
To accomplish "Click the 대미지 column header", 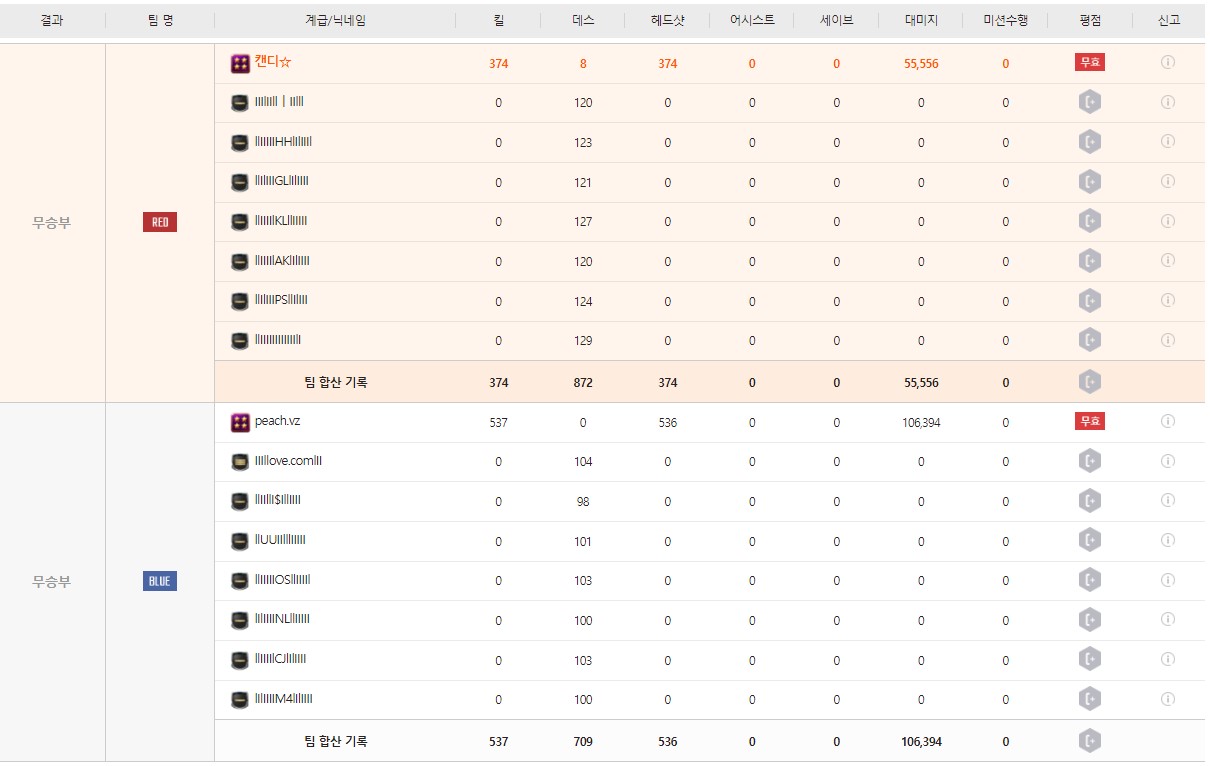I will [x=921, y=20].
